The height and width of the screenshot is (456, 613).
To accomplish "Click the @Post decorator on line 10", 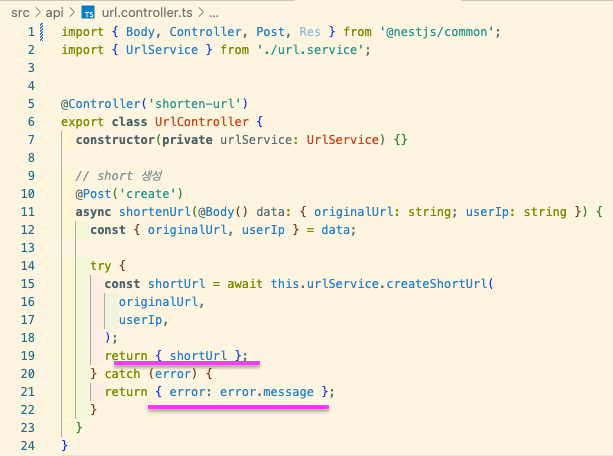I will tap(93, 194).
